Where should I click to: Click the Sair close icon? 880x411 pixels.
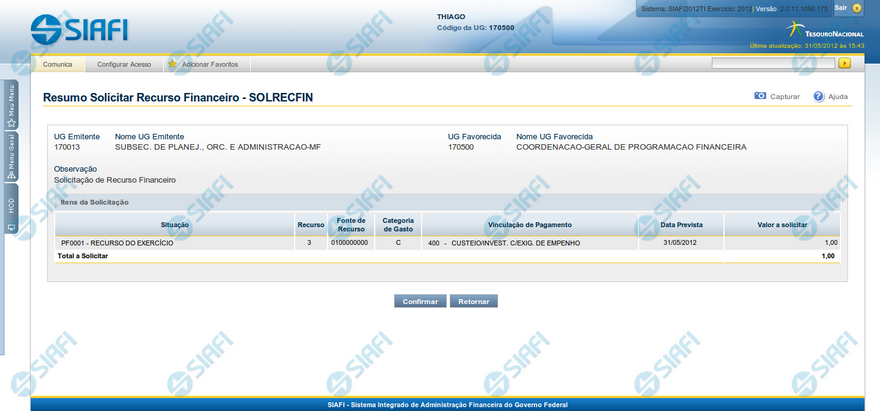tap(856, 8)
